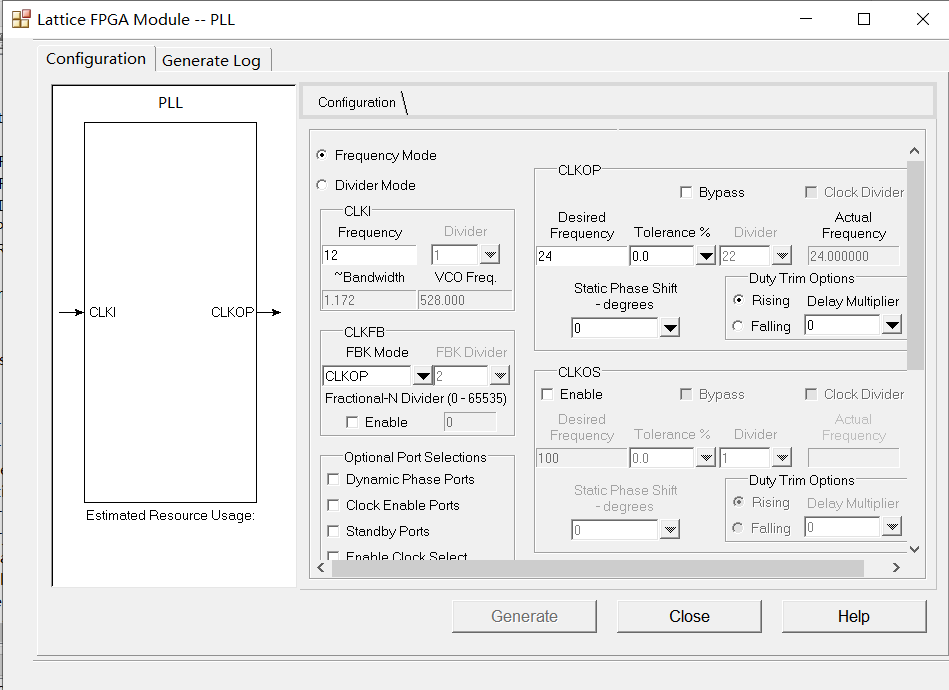Toggle the CLKOP Bypass checkbox
The image size is (949, 690).
pyautogui.click(x=686, y=192)
